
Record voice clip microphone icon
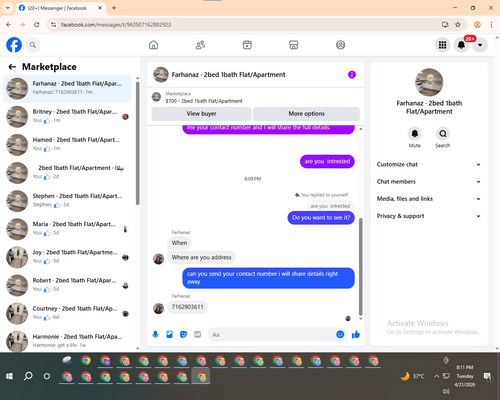click(155, 334)
